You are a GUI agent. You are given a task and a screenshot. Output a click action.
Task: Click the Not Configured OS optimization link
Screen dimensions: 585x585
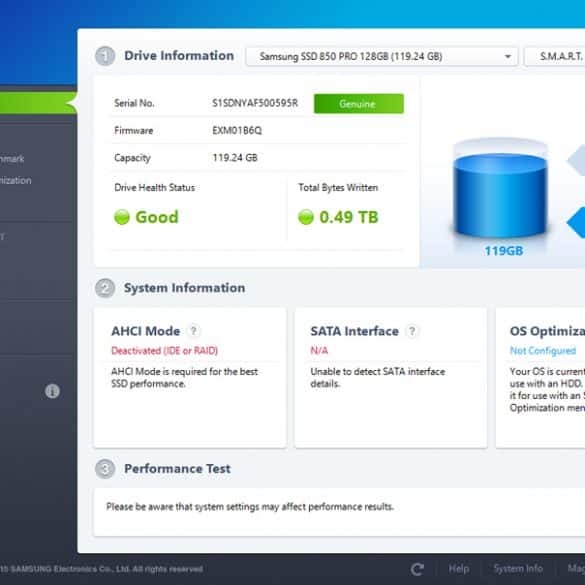point(542,351)
